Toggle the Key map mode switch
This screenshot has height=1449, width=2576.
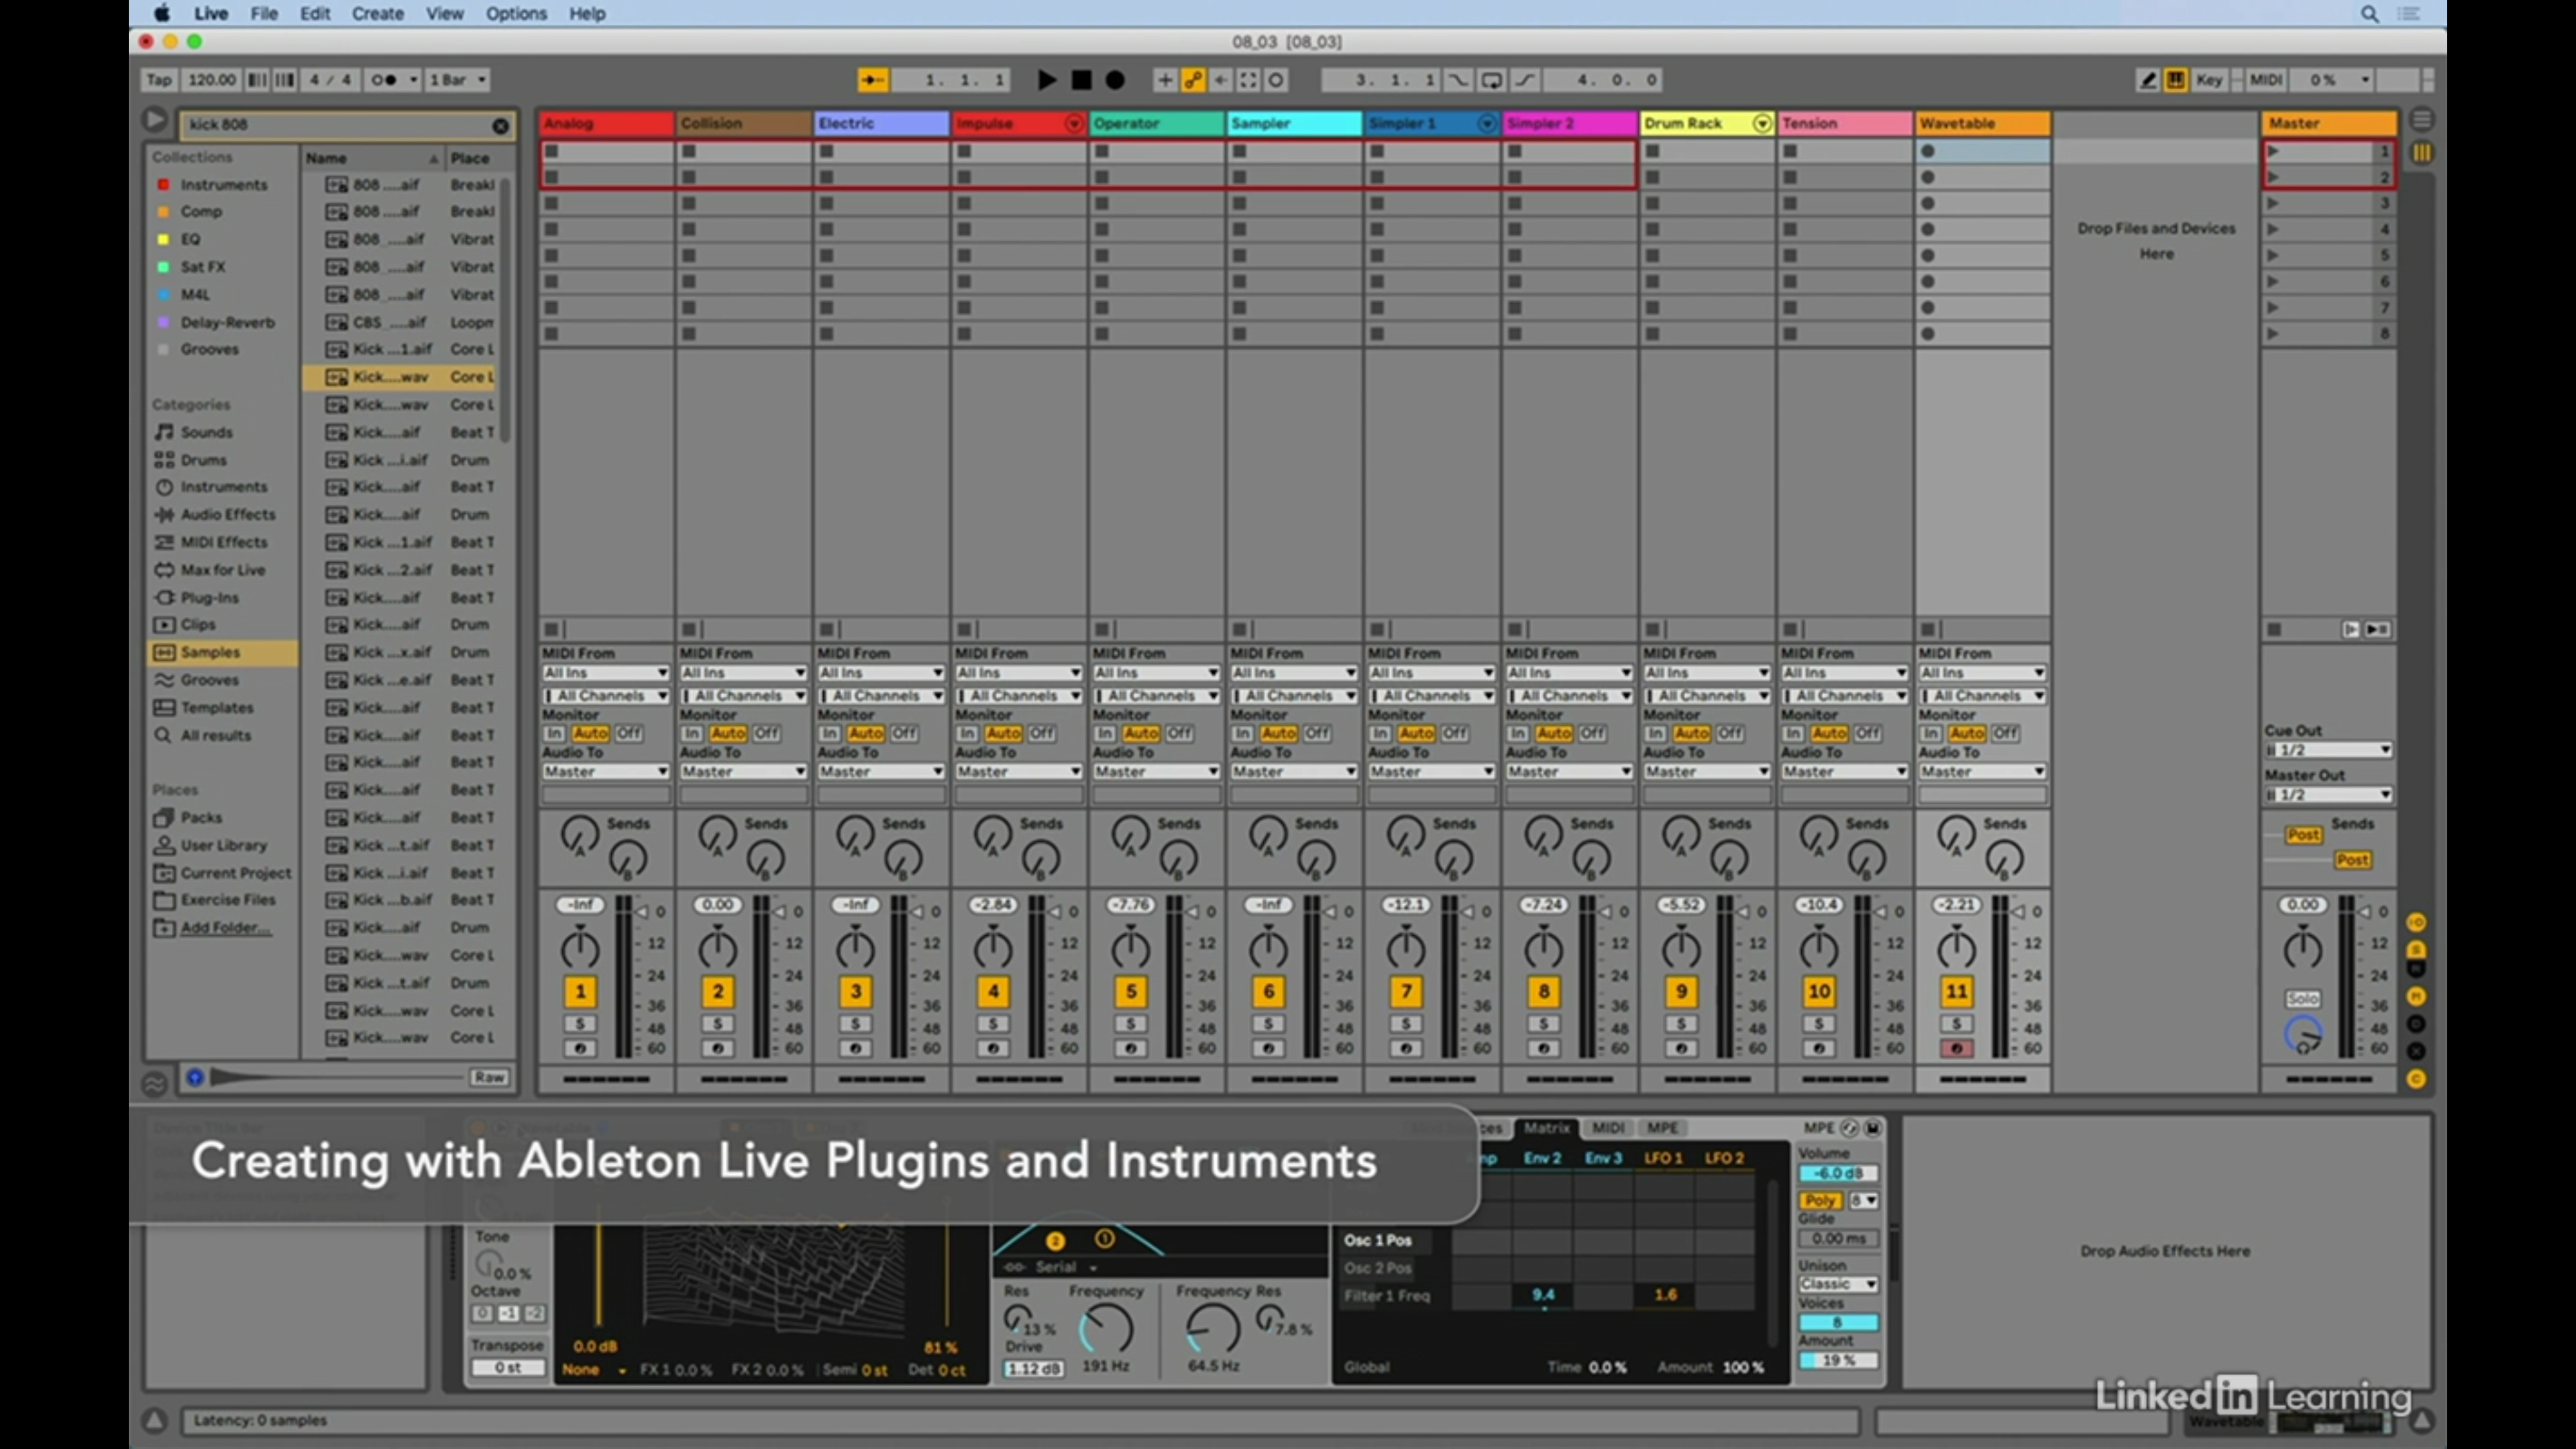(x=2209, y=80)
